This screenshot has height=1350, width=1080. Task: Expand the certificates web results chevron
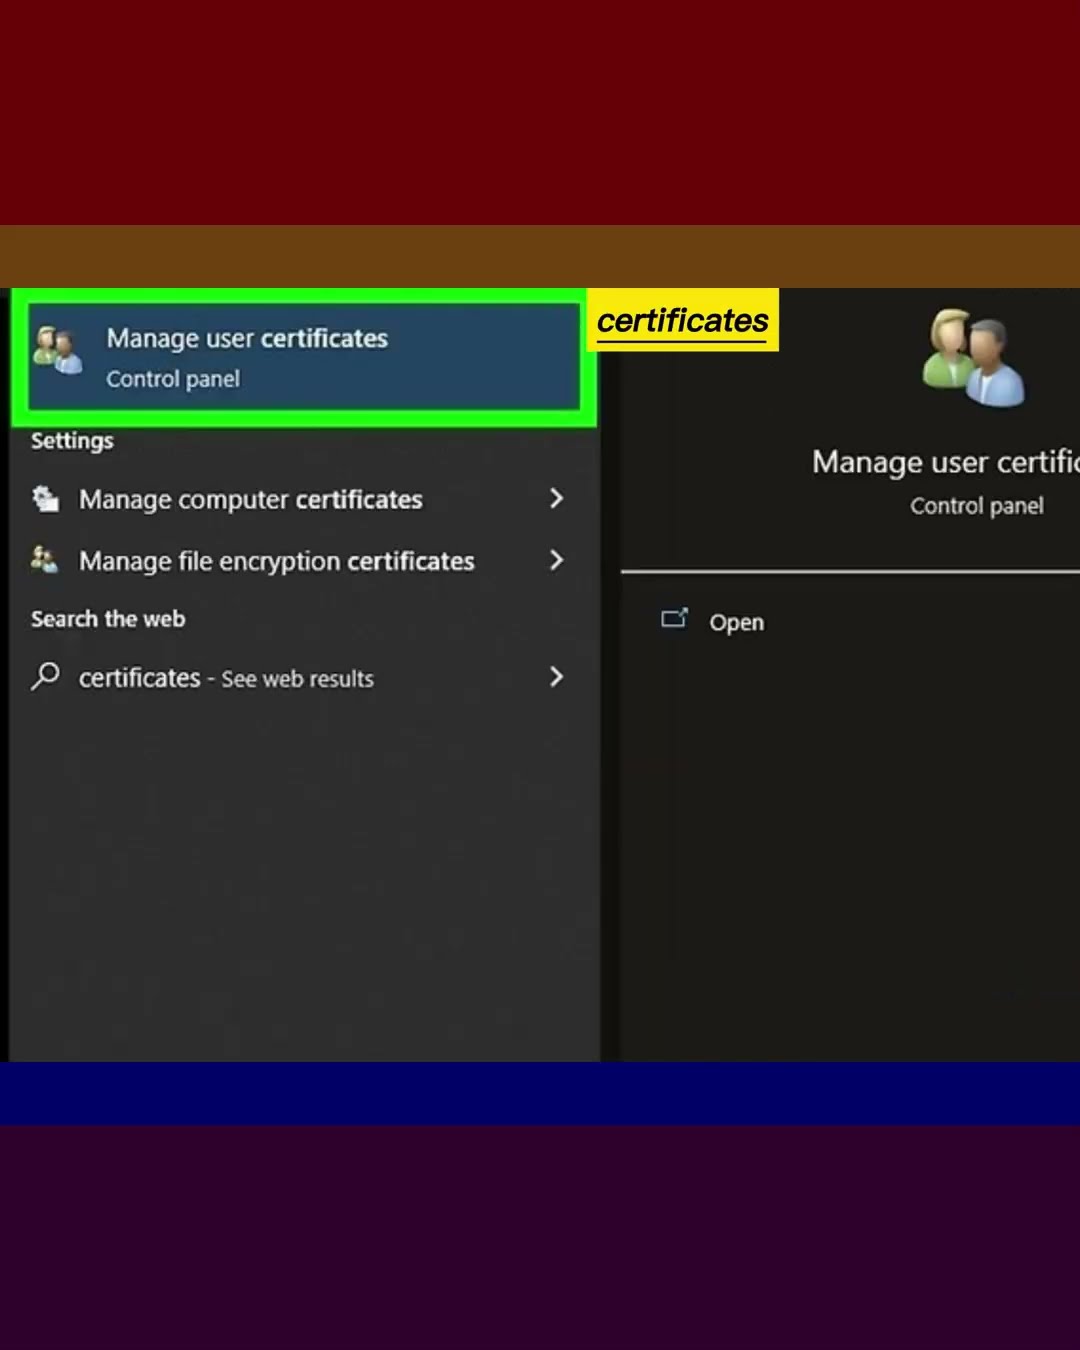(x=557, y=677)
